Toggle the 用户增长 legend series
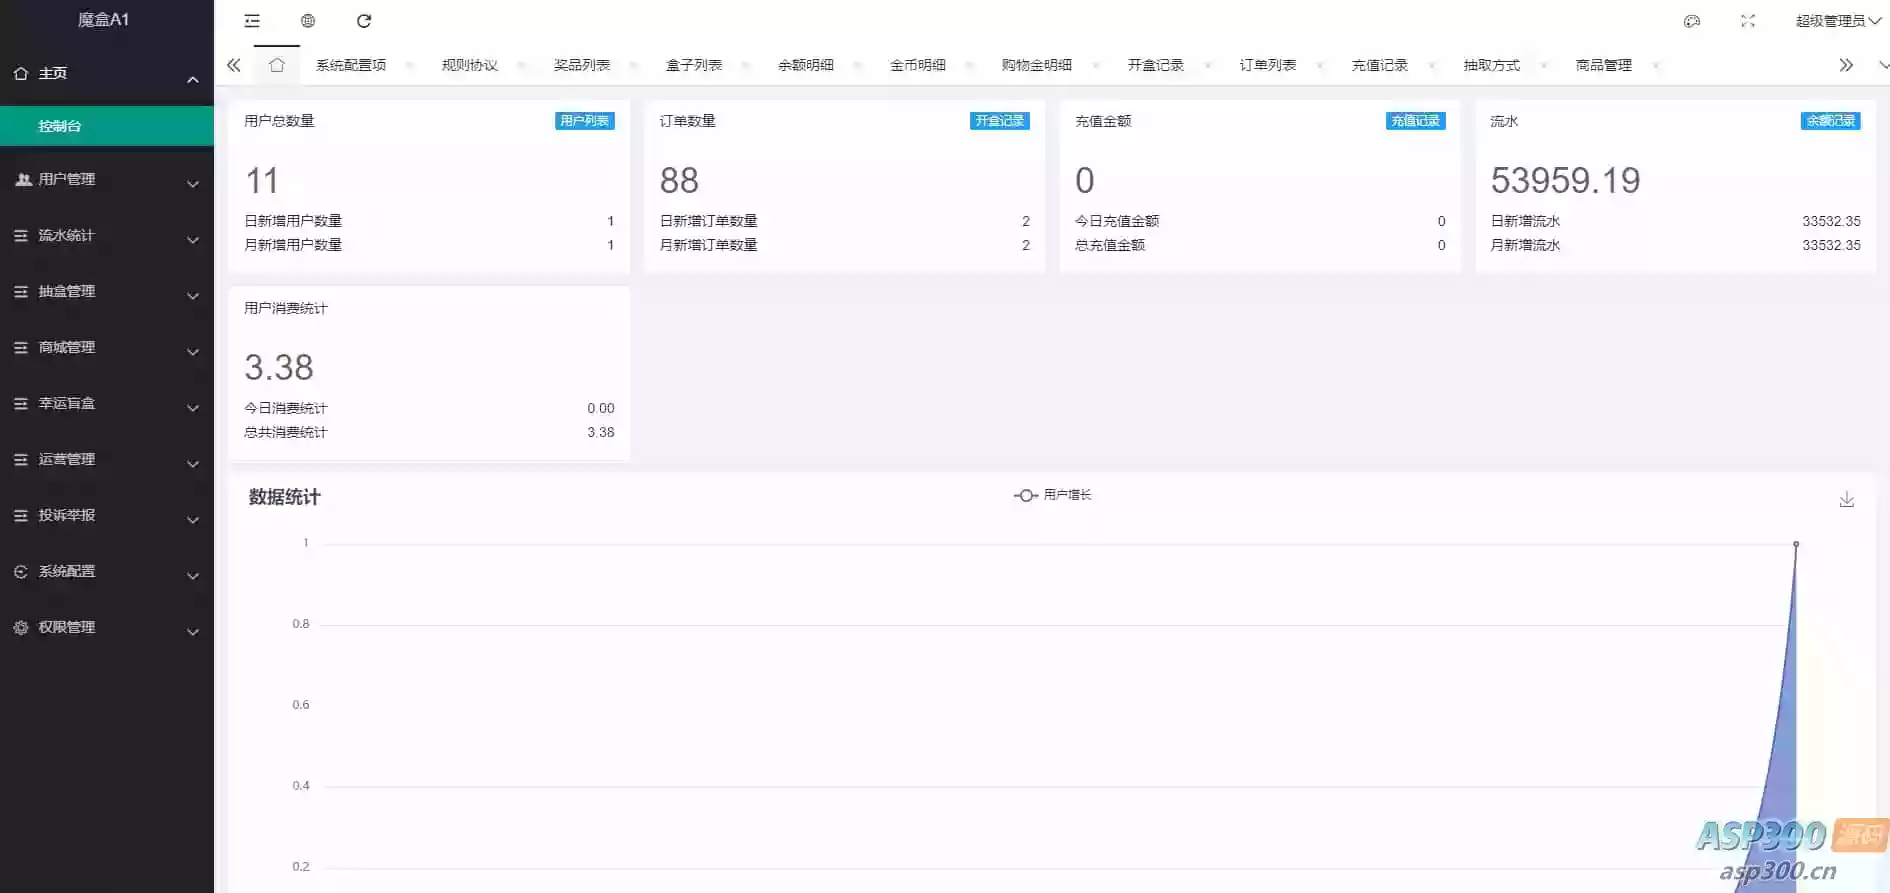 click(1053, 495)
